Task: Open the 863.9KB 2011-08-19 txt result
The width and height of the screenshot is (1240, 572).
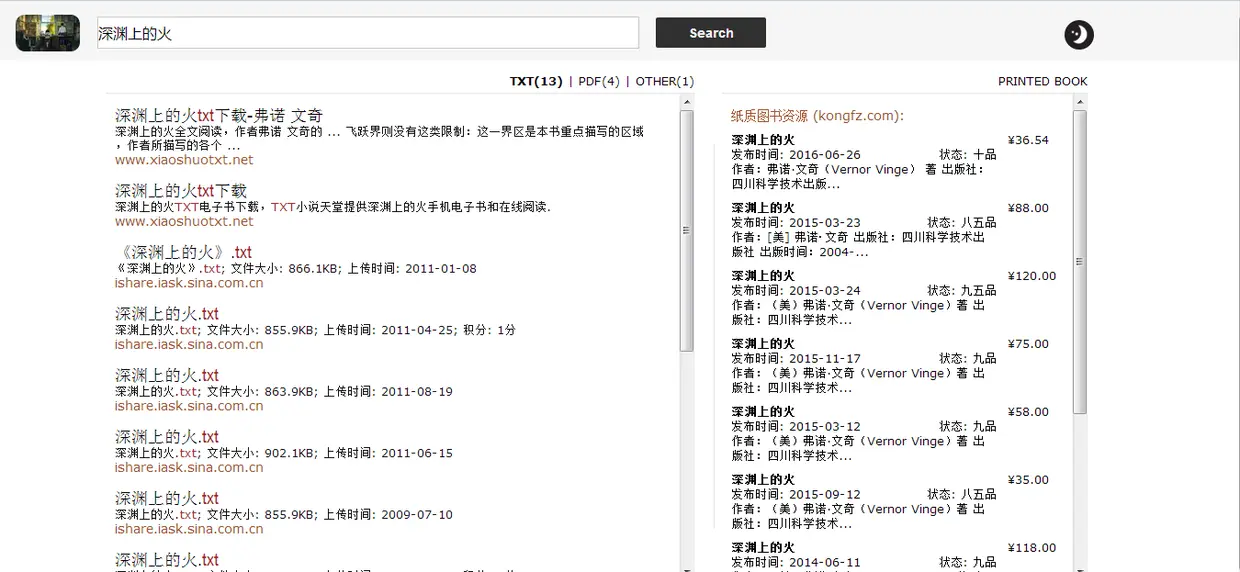Action: click(167, 375)
